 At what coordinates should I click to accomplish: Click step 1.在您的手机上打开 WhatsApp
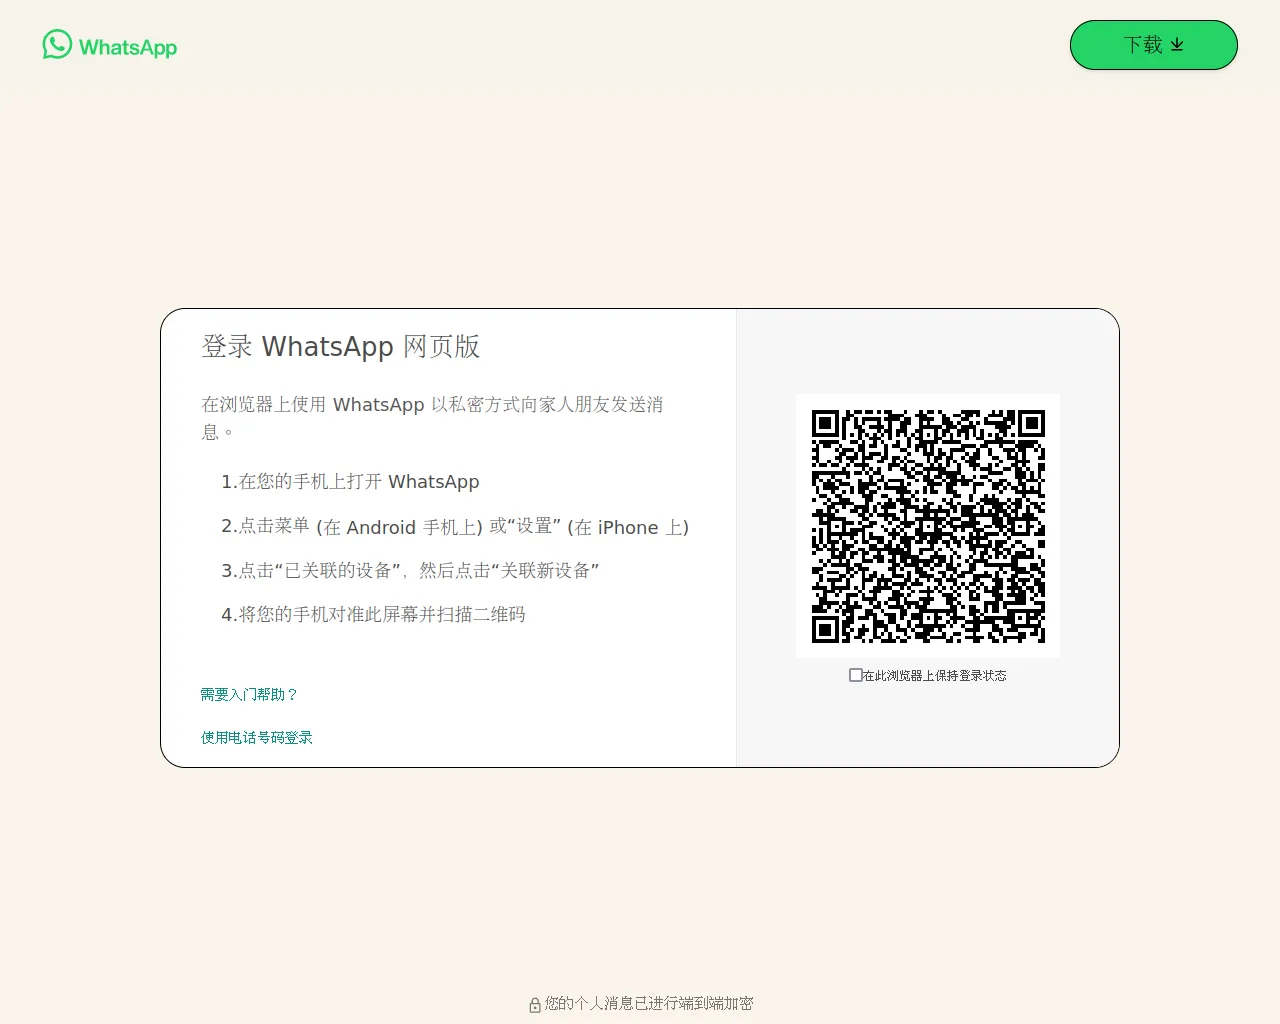pyautogui.click(x=350, y=481)
